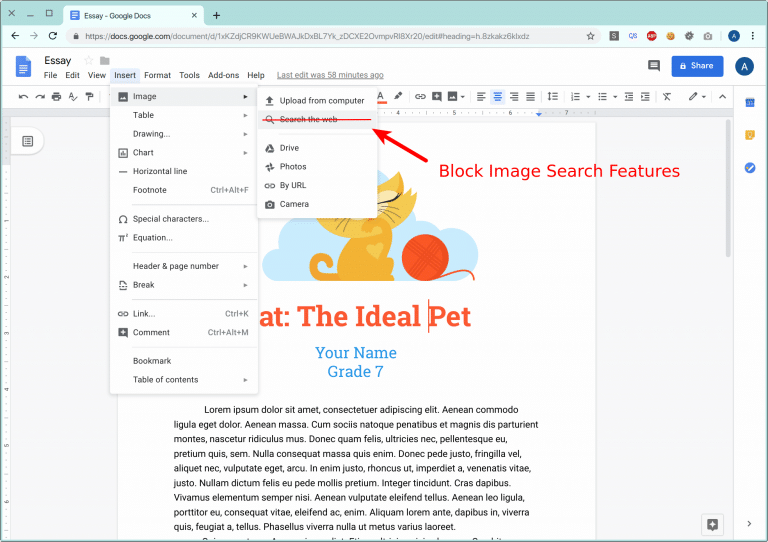Toggle justify alignment

point(530,96)
